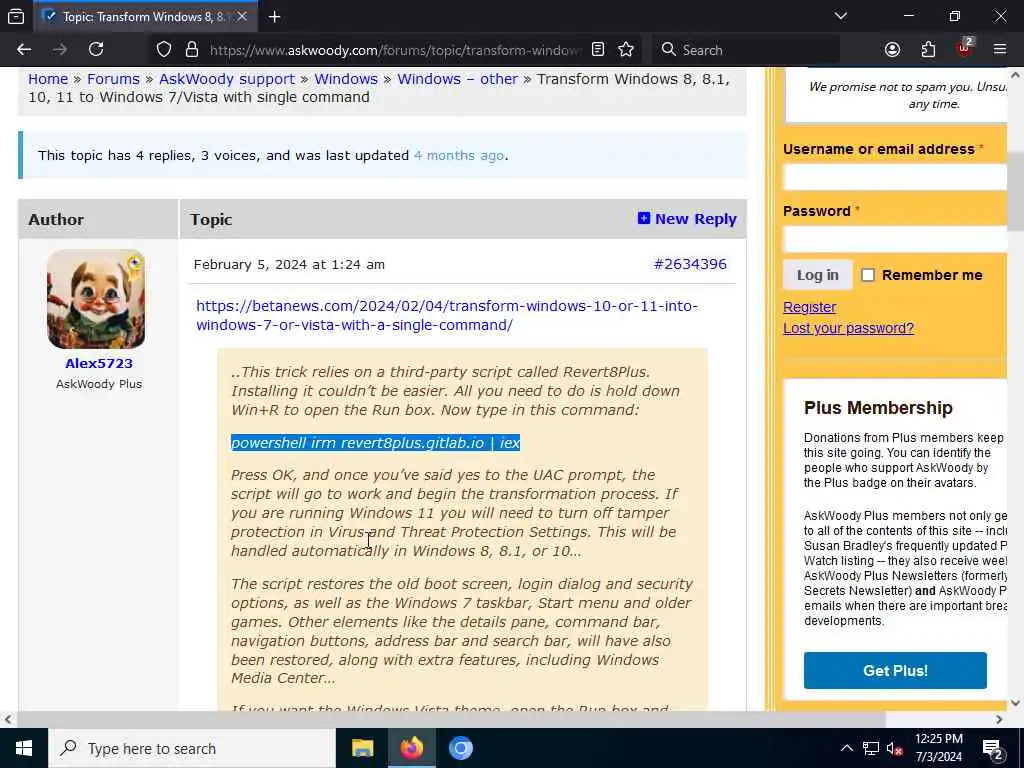Click the horizontal scrollbar thumb
Screen dimensions: 1024x768
tap(451, 719)
